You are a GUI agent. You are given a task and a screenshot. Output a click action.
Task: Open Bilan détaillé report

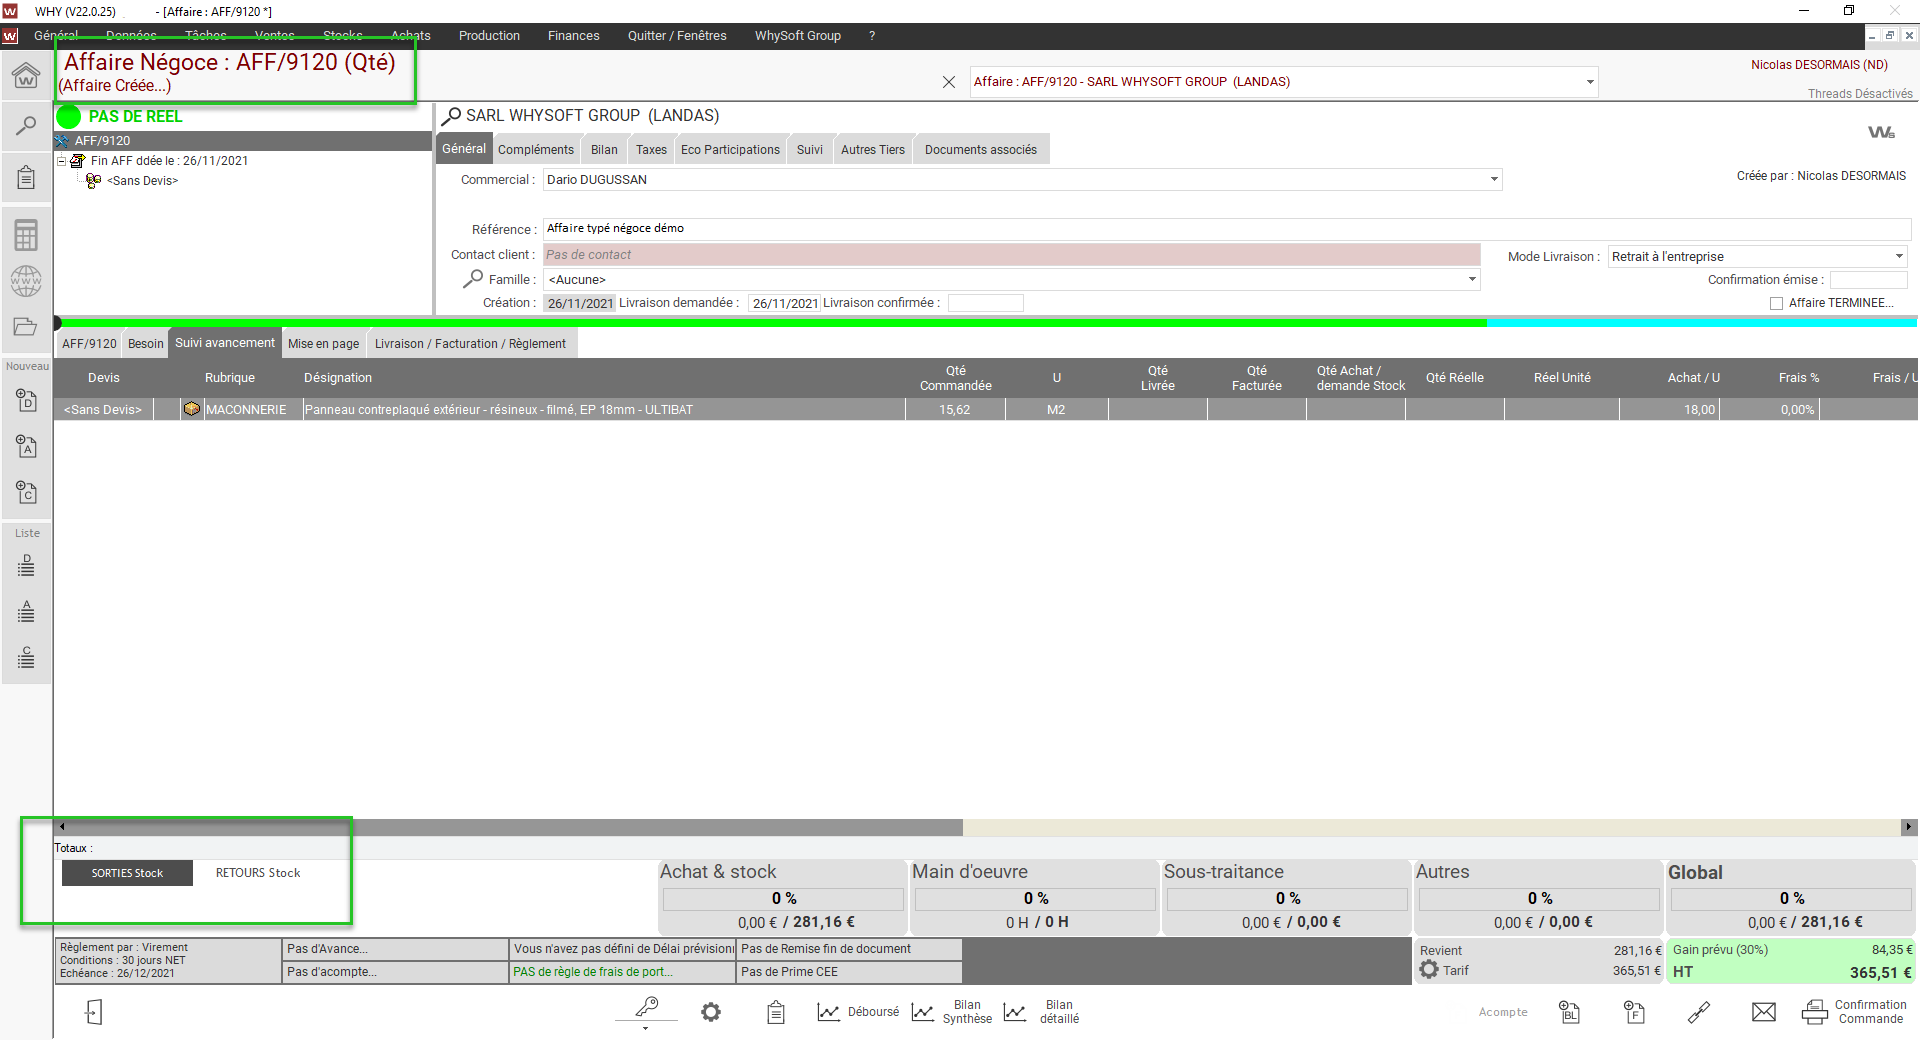click(1042, 1012)
